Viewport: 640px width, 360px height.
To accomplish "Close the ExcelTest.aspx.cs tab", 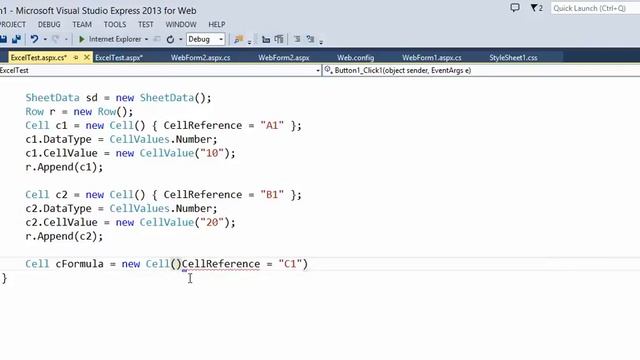I will pos(87,58).
